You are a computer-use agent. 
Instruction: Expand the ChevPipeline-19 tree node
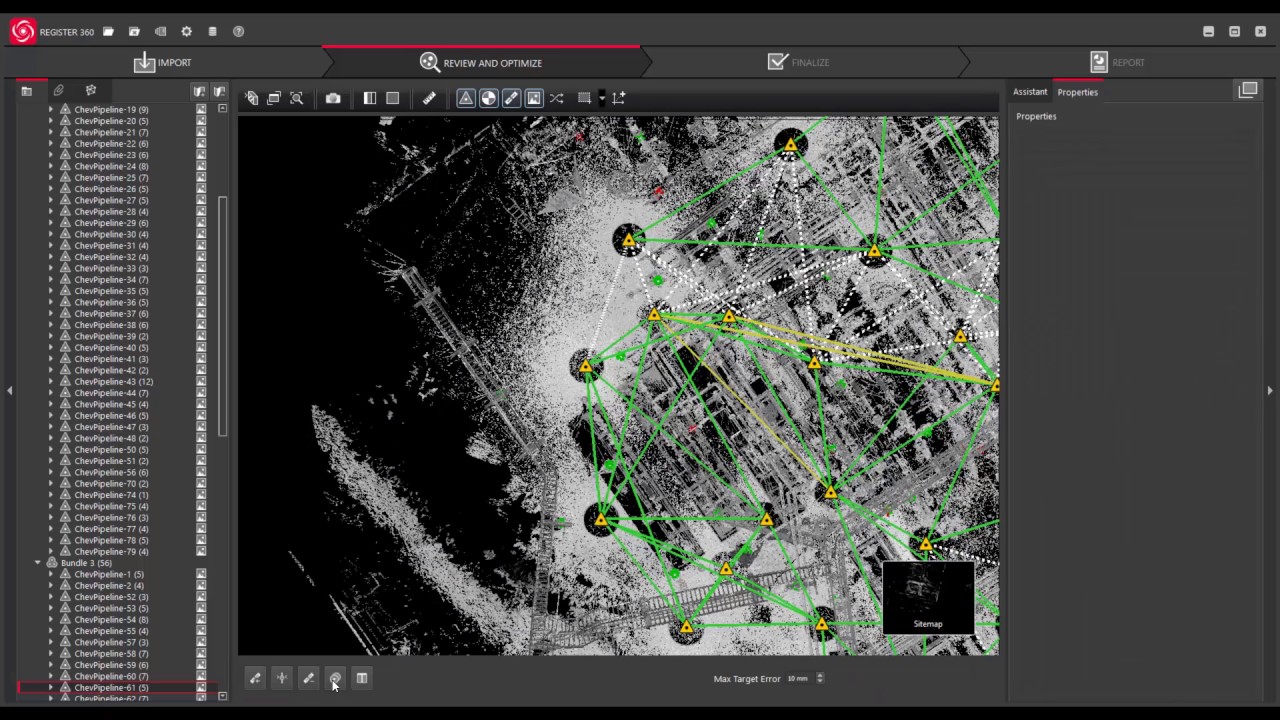(x=51, y=110)
